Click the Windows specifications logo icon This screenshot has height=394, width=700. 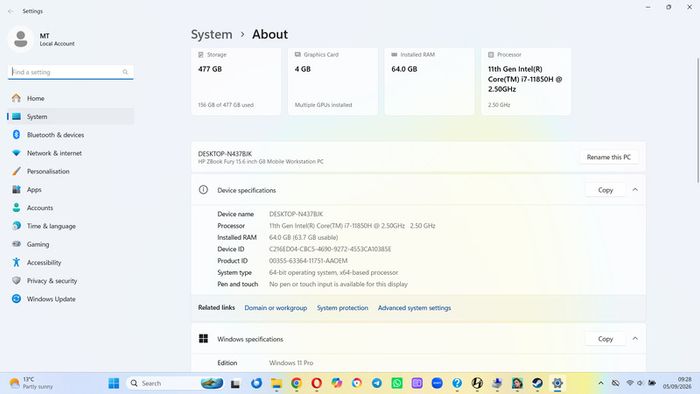[203, 339]
